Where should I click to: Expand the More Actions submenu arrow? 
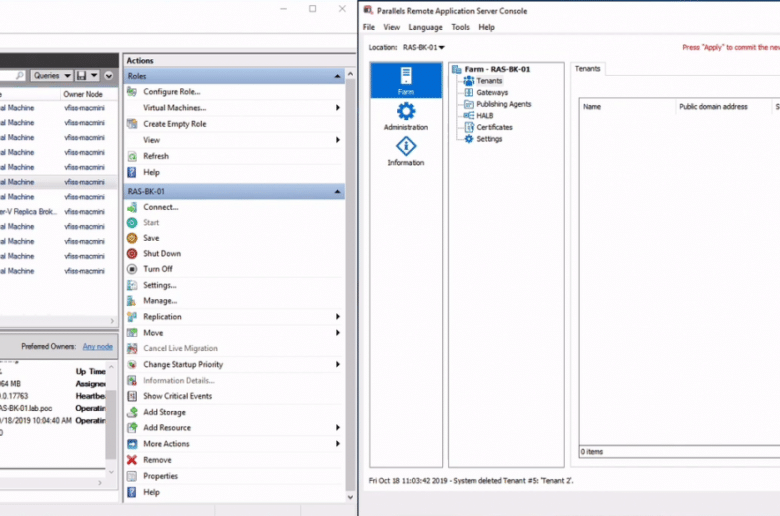pyautogui.click(x=338, y=444)
